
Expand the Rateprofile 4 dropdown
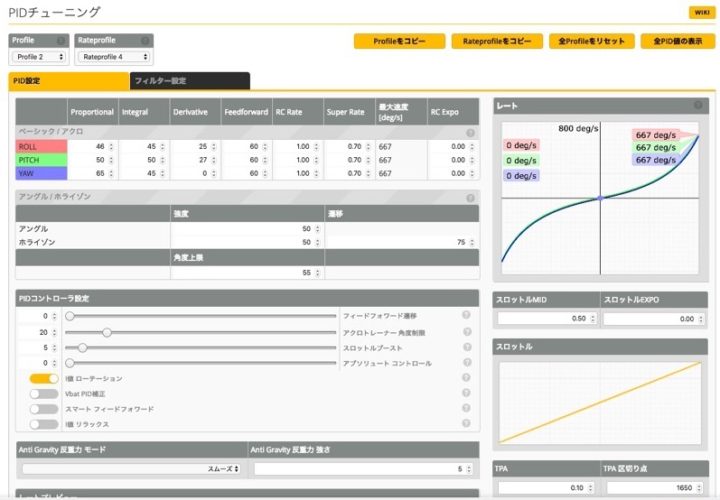point(113,57)
